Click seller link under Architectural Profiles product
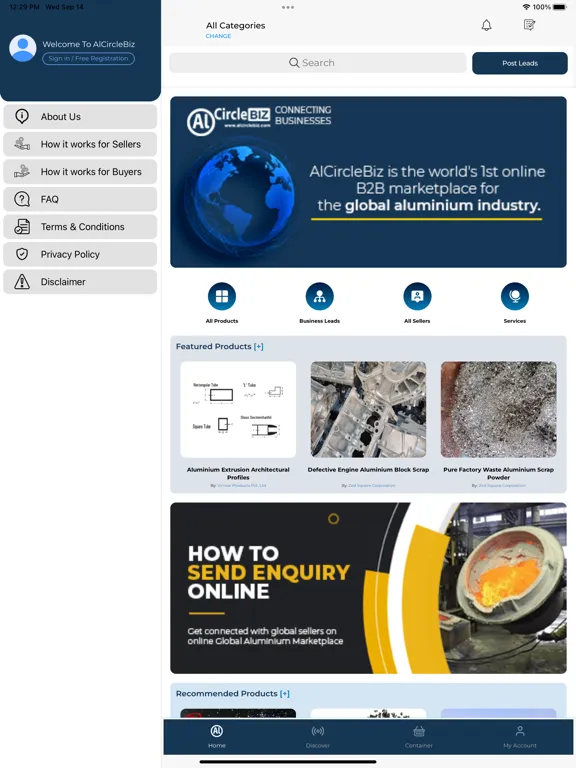This screenshot has width=576, height=768. 241,485
